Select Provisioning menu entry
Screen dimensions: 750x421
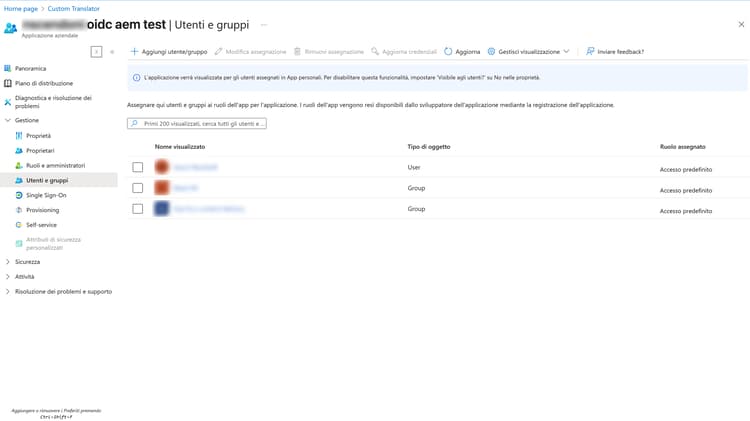[x=43, y=210]
